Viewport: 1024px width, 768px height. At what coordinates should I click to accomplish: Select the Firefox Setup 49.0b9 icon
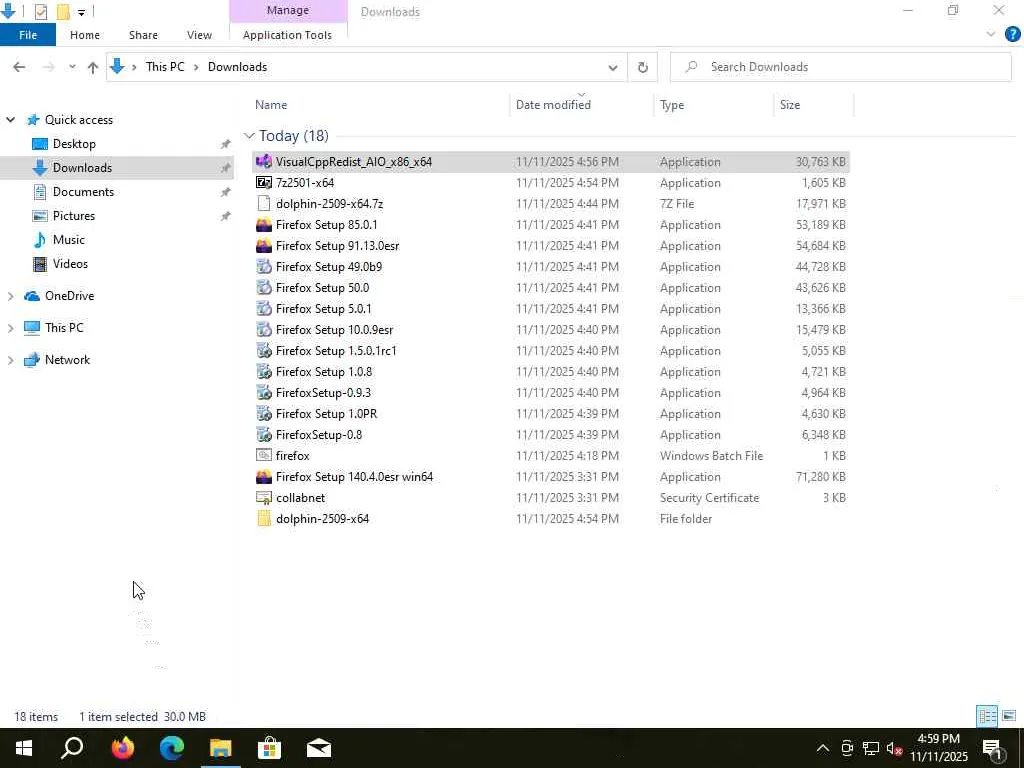tap(264, 266)
